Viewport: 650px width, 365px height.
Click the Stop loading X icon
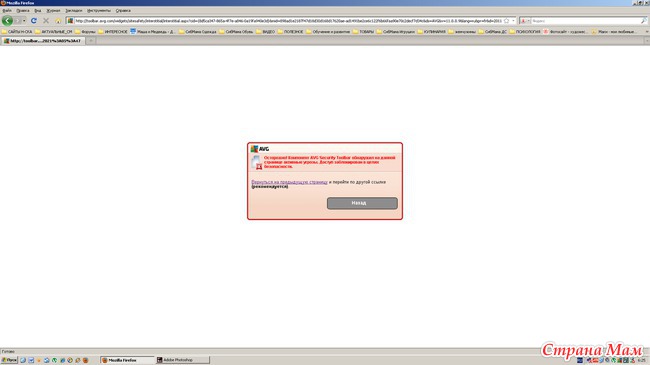(46, 20)
